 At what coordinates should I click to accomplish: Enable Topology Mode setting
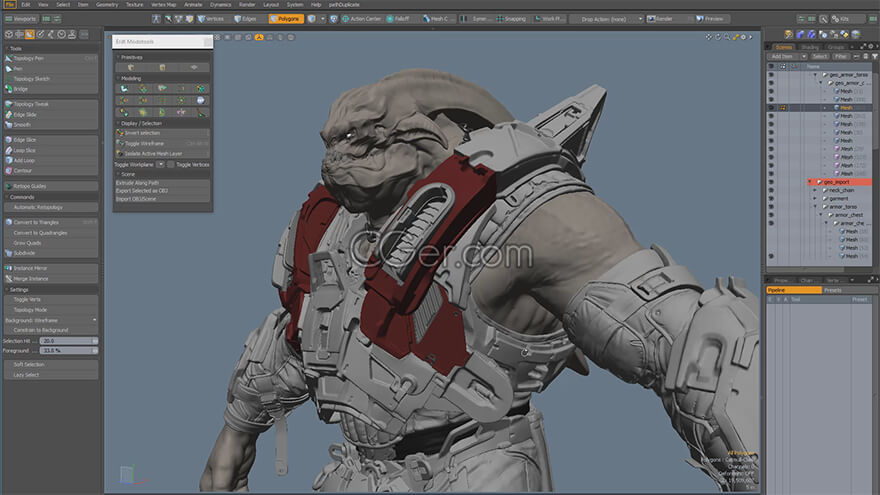point(51,310)
